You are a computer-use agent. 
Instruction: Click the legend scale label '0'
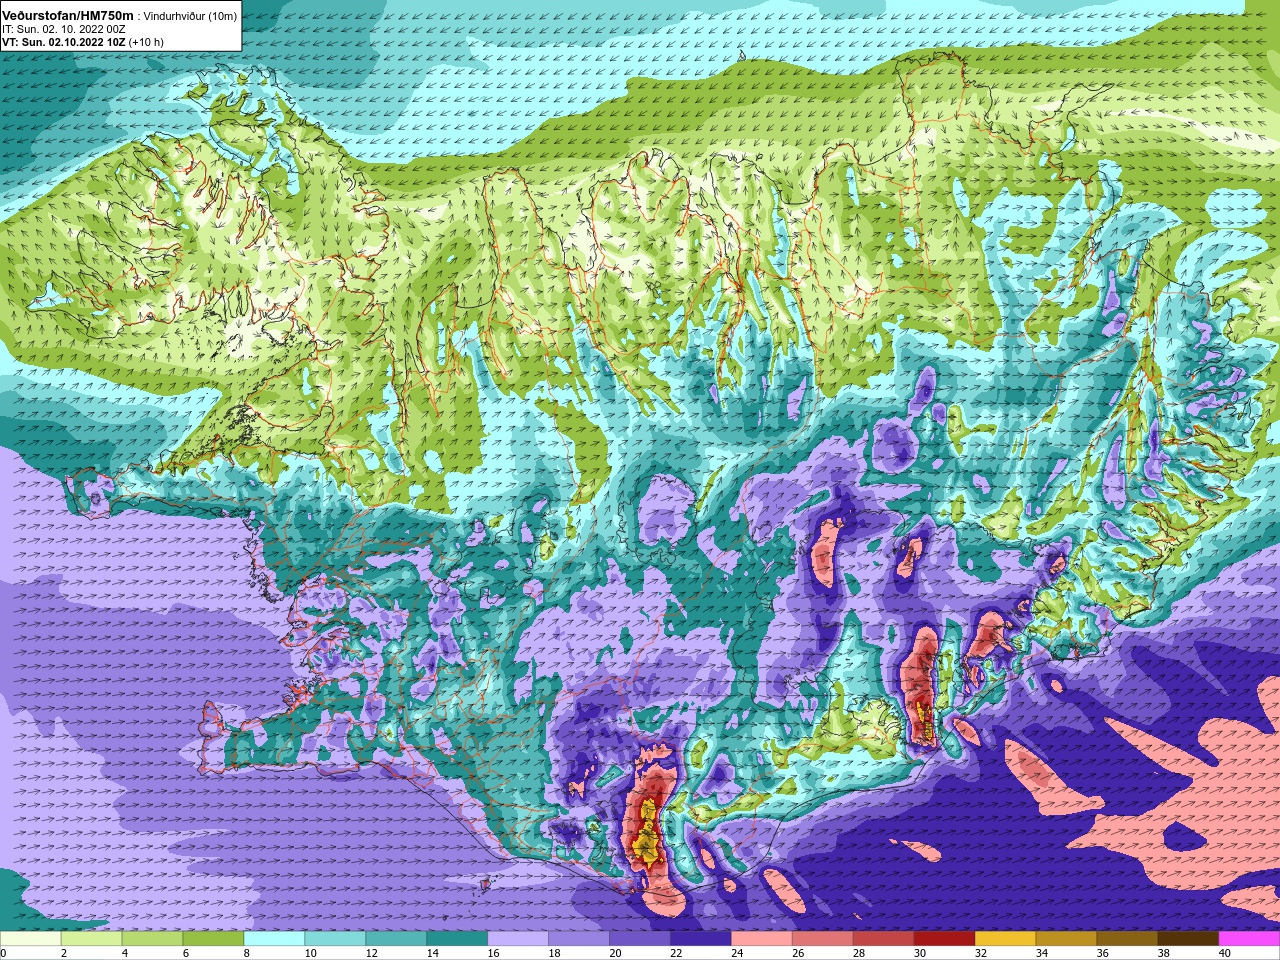pyautogui.click(x=3, y=954)
